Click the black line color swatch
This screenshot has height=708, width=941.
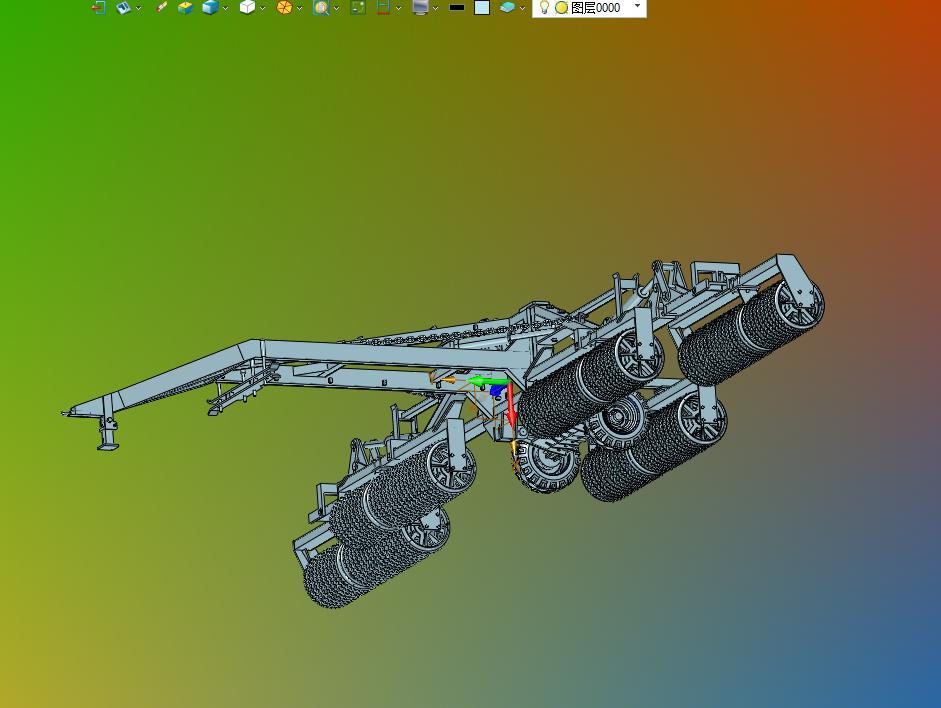coord(457,8)
